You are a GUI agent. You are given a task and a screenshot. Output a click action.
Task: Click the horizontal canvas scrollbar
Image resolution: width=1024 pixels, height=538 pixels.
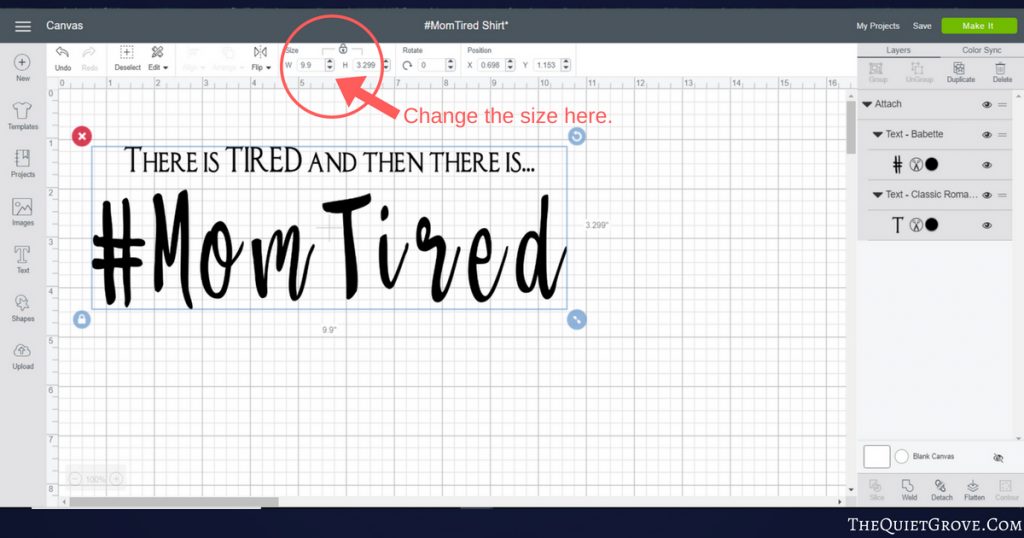[x=174, y=502]
